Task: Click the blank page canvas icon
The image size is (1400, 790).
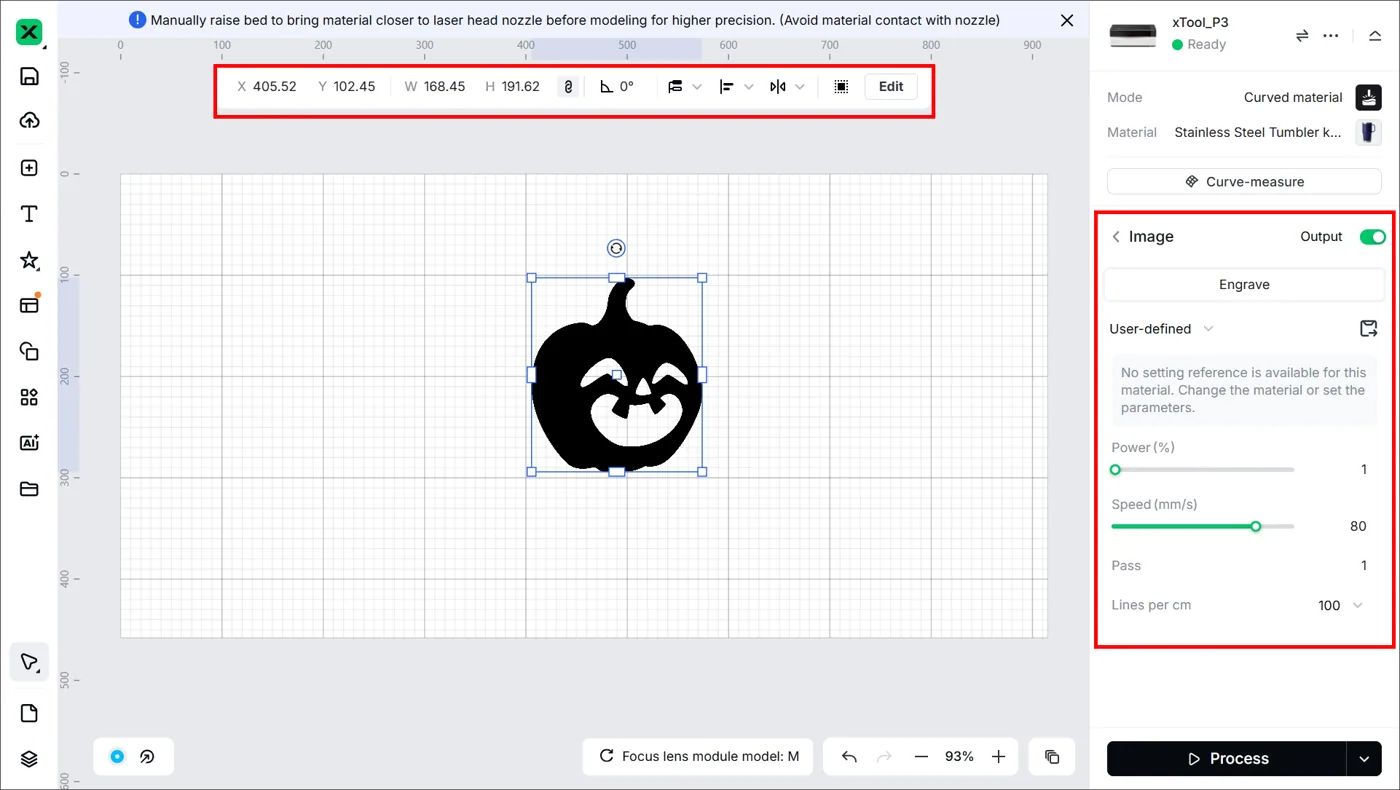Action: (x=29, y=713)
